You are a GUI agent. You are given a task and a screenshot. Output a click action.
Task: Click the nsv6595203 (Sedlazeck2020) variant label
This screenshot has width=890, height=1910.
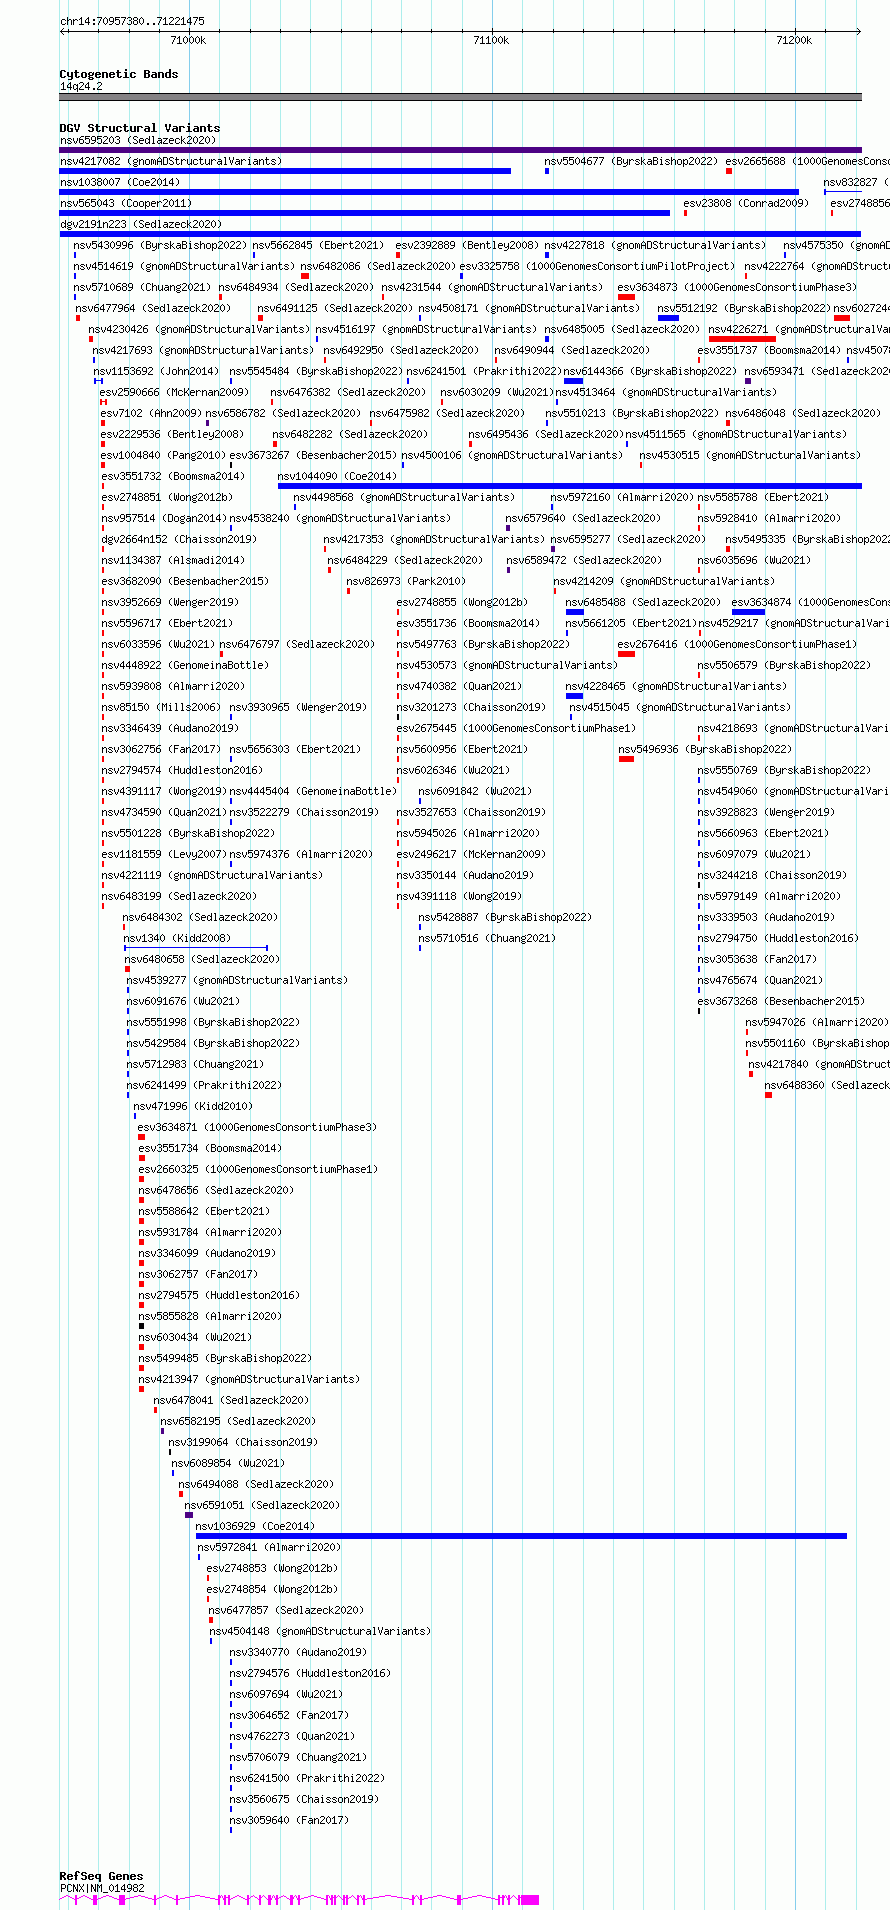pyautogui.click(x=137, y=140)
